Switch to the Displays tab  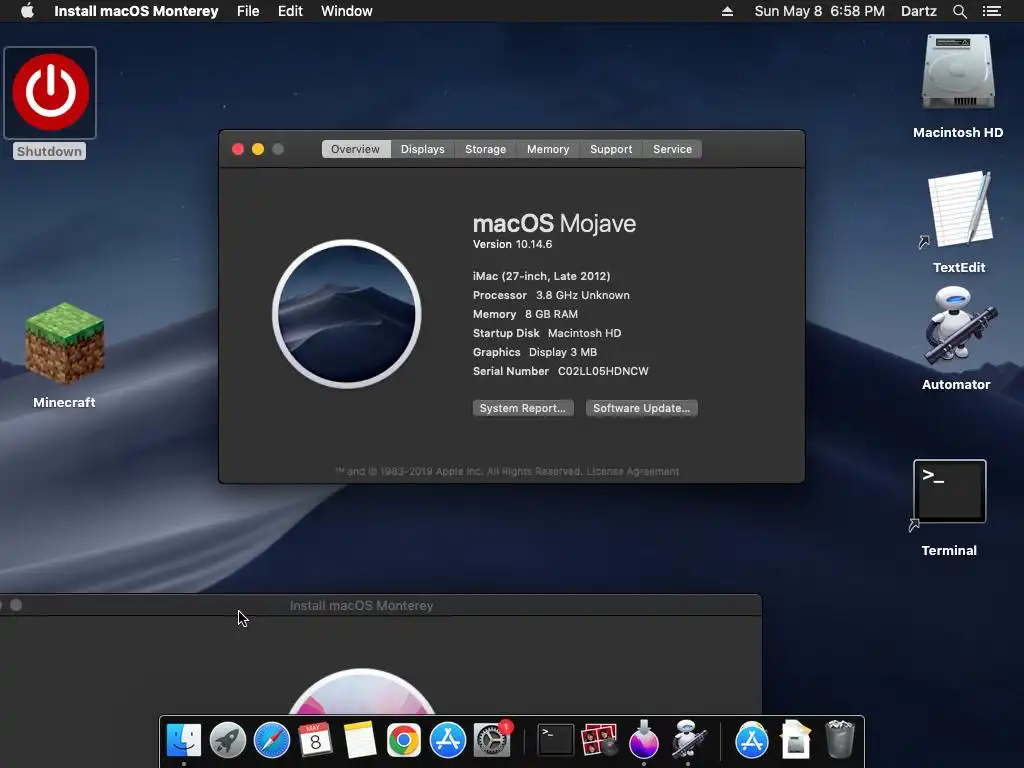[423, 149]
